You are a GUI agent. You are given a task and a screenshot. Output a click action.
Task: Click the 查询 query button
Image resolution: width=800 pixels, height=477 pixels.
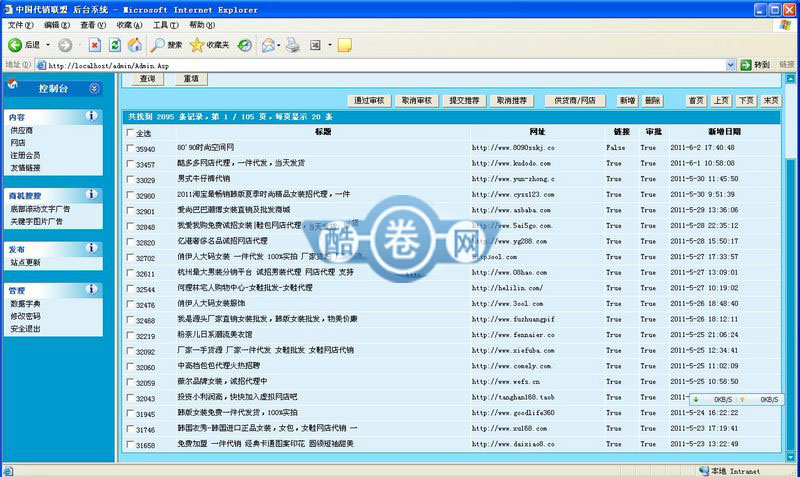pos(147,79)
